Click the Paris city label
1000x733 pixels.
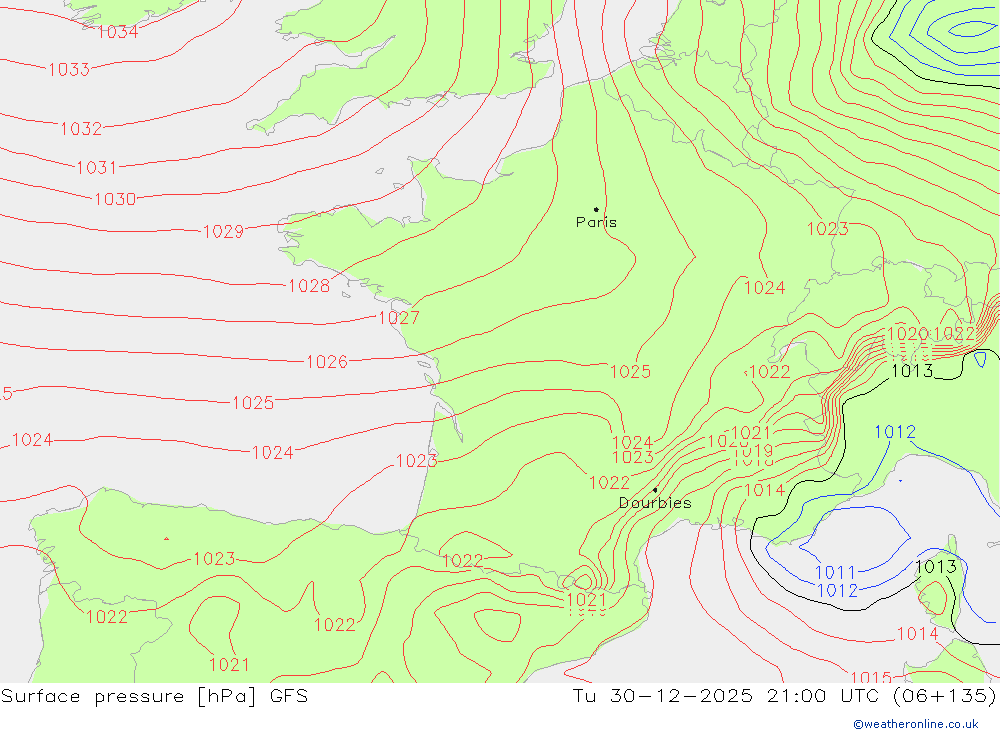point(596,222)
